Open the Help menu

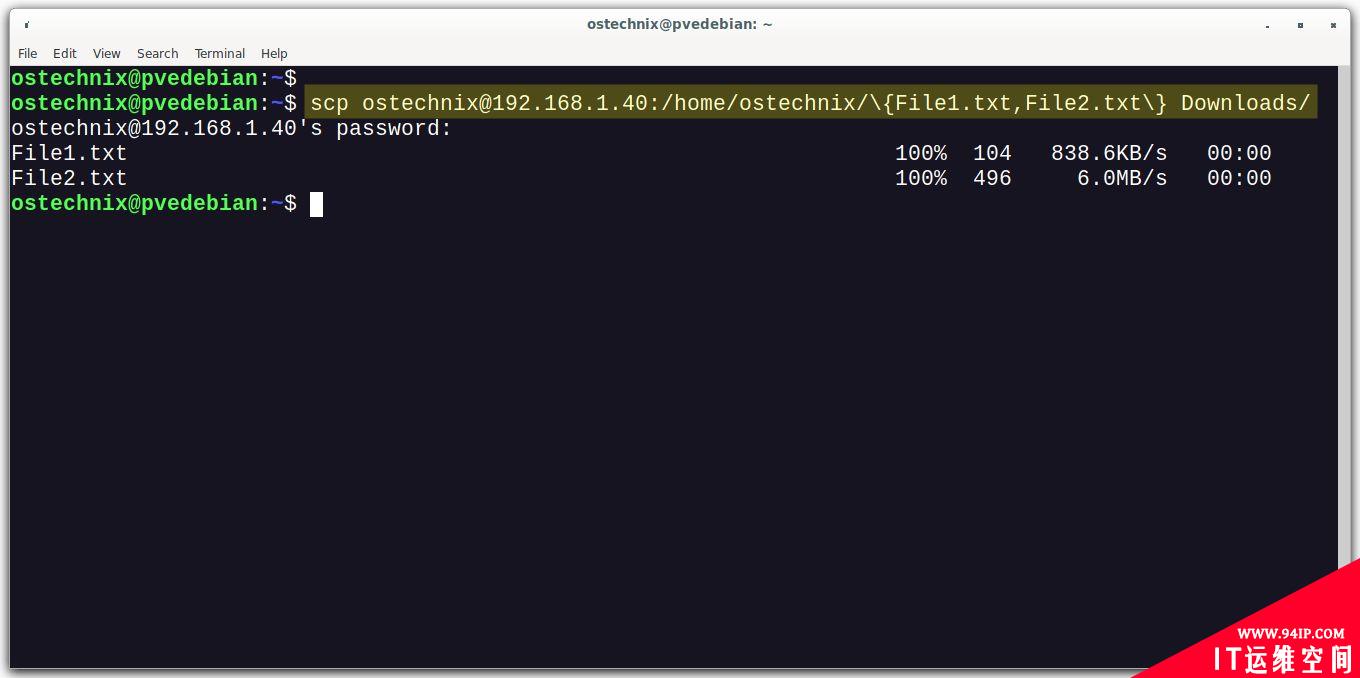tap(274, 53)
